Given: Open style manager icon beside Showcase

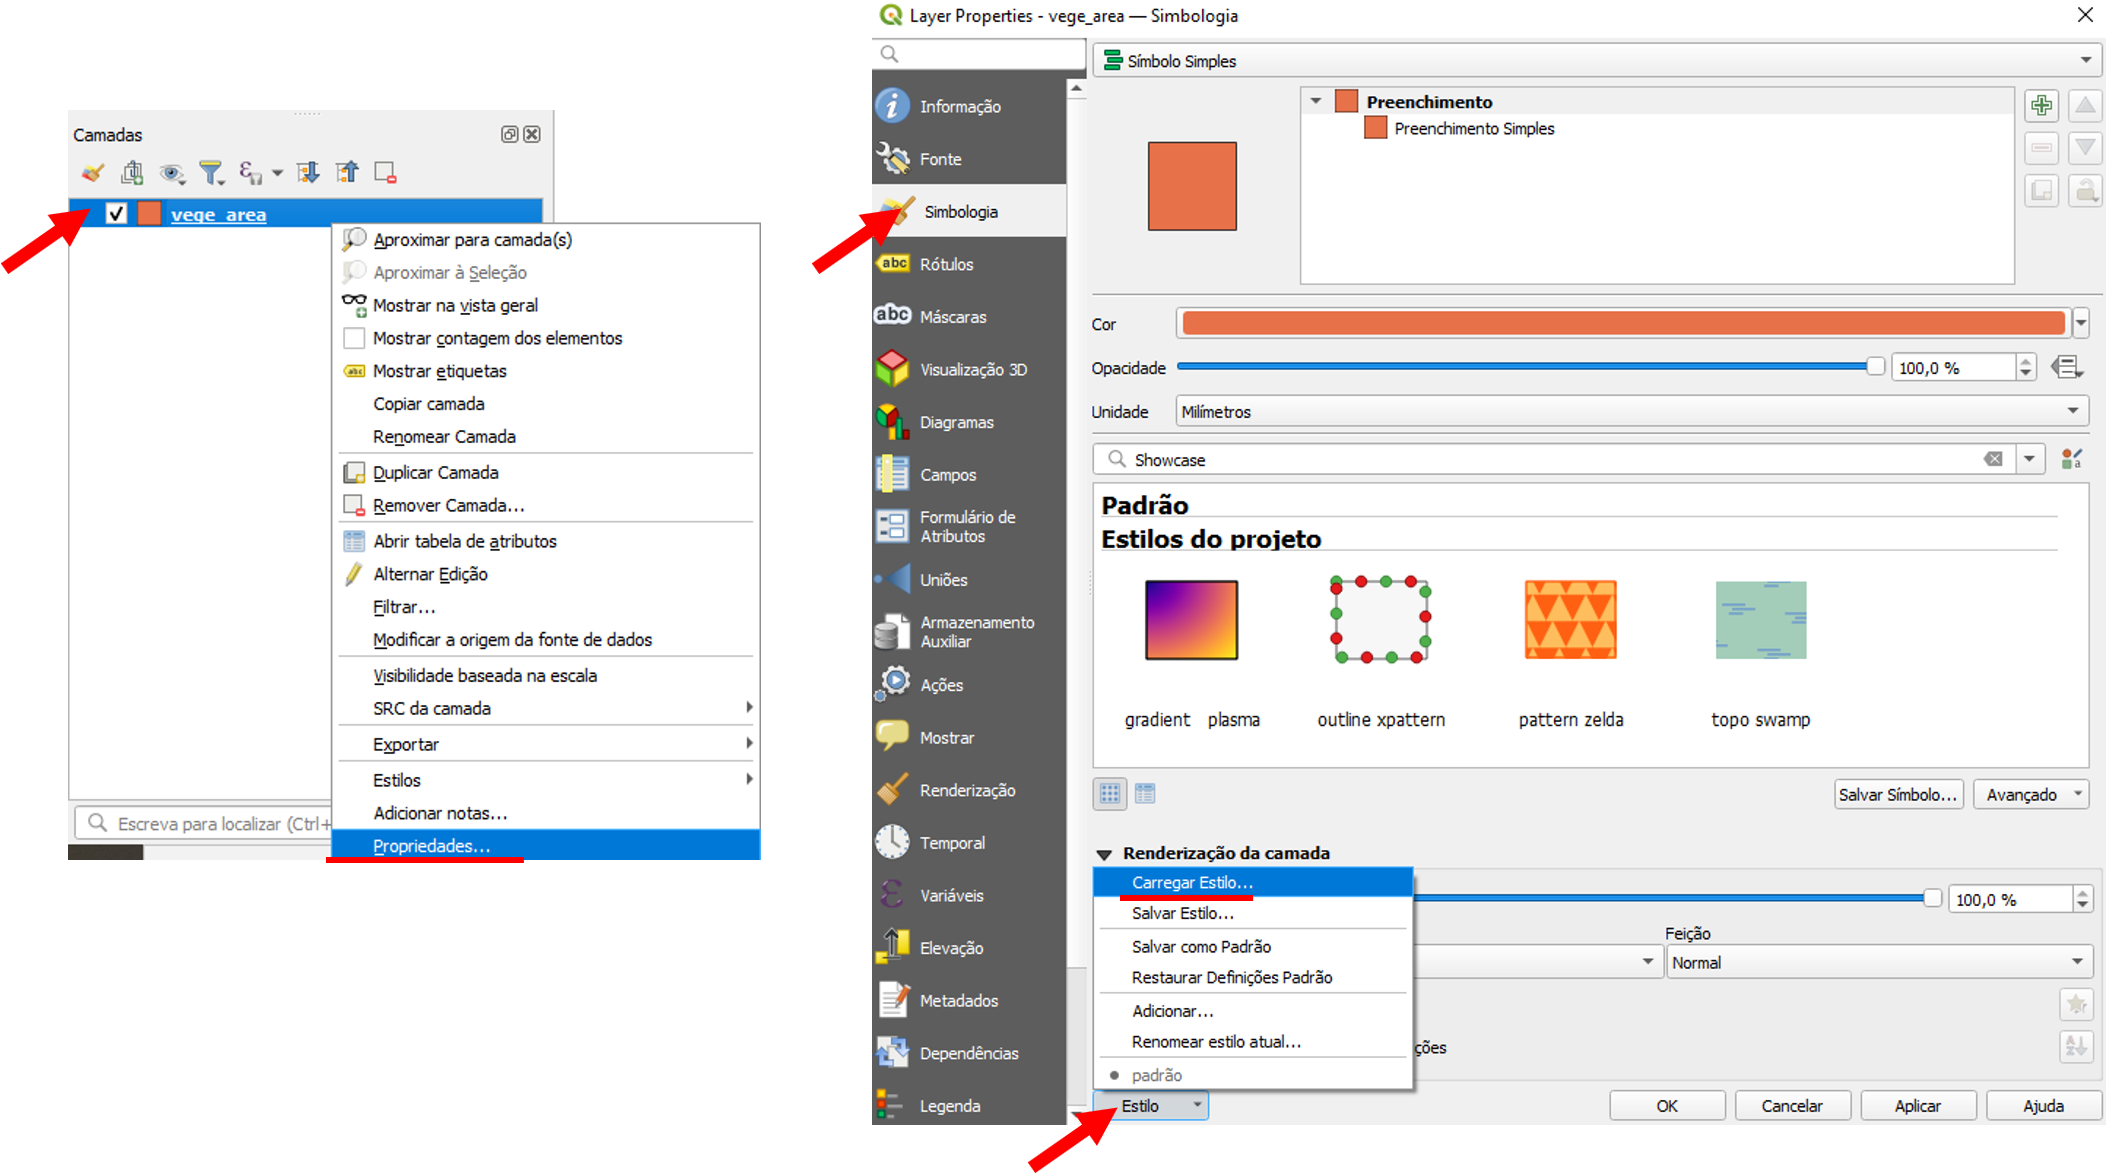Looking at the screenshot, I should point(2072,459).
